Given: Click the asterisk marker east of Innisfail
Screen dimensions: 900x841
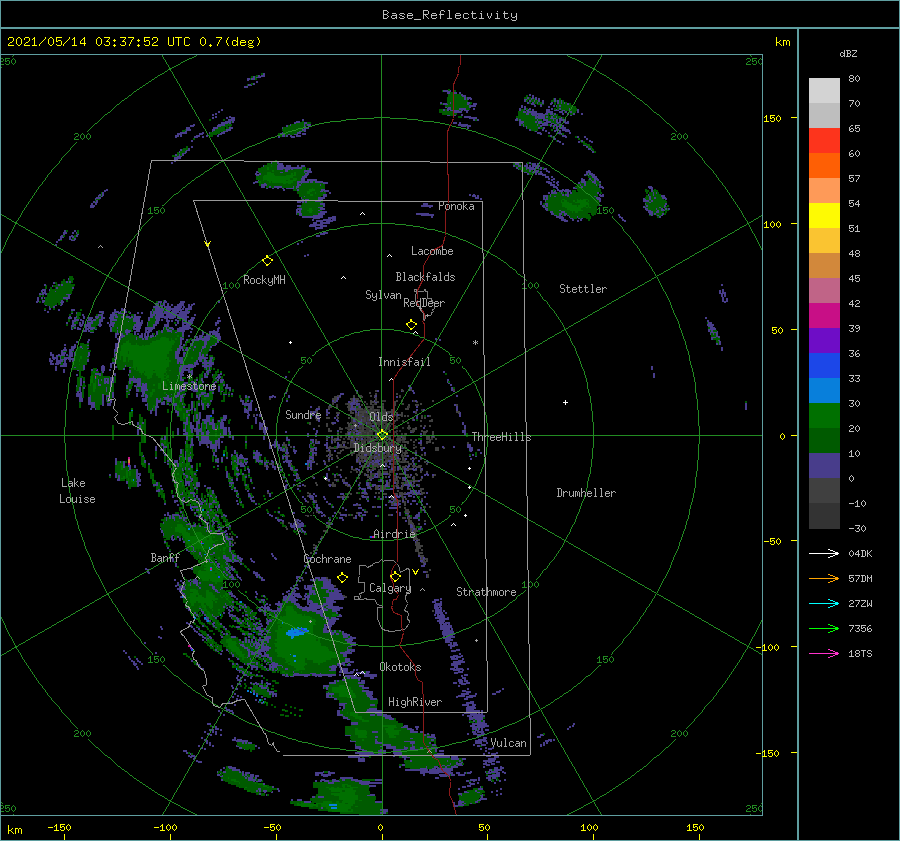Looking at the screenshot, I should (x=475, y=343).
